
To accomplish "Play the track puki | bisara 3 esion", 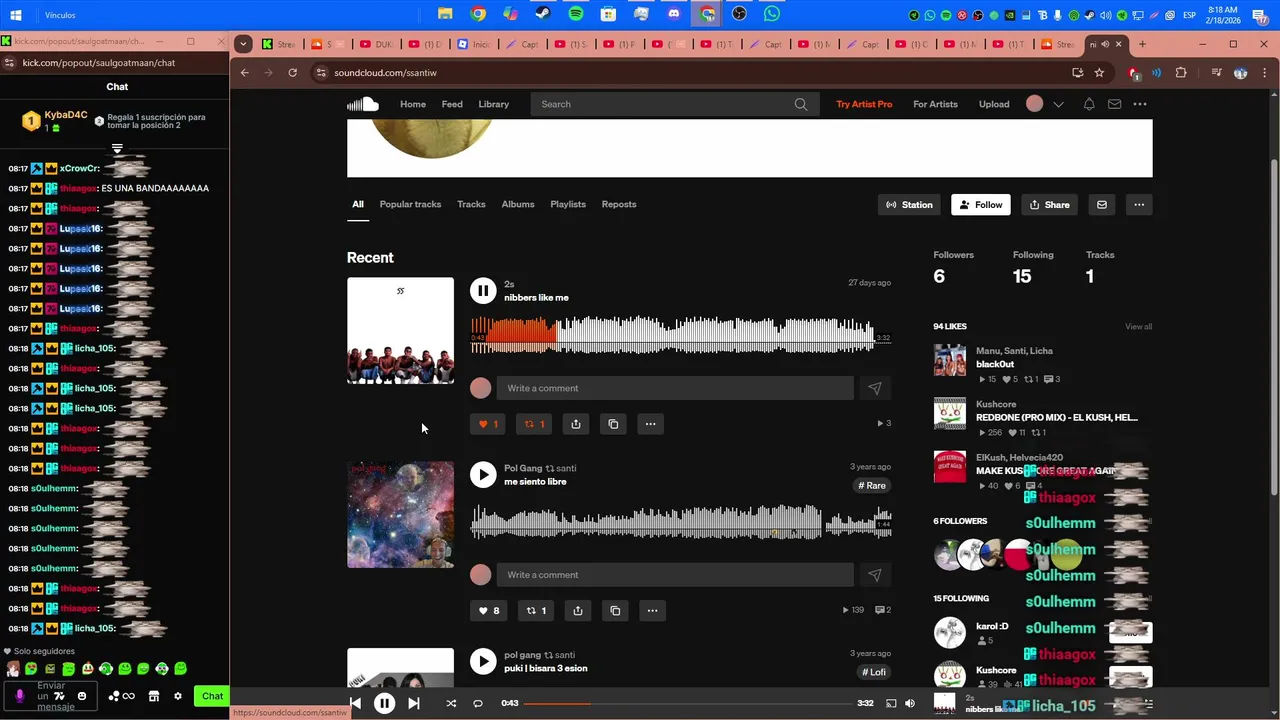I will click(x=483, y=661).
